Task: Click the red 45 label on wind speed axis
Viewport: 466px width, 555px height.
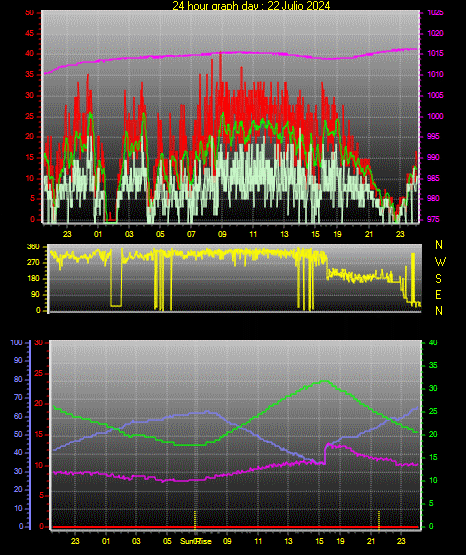Action: point(29,33)
